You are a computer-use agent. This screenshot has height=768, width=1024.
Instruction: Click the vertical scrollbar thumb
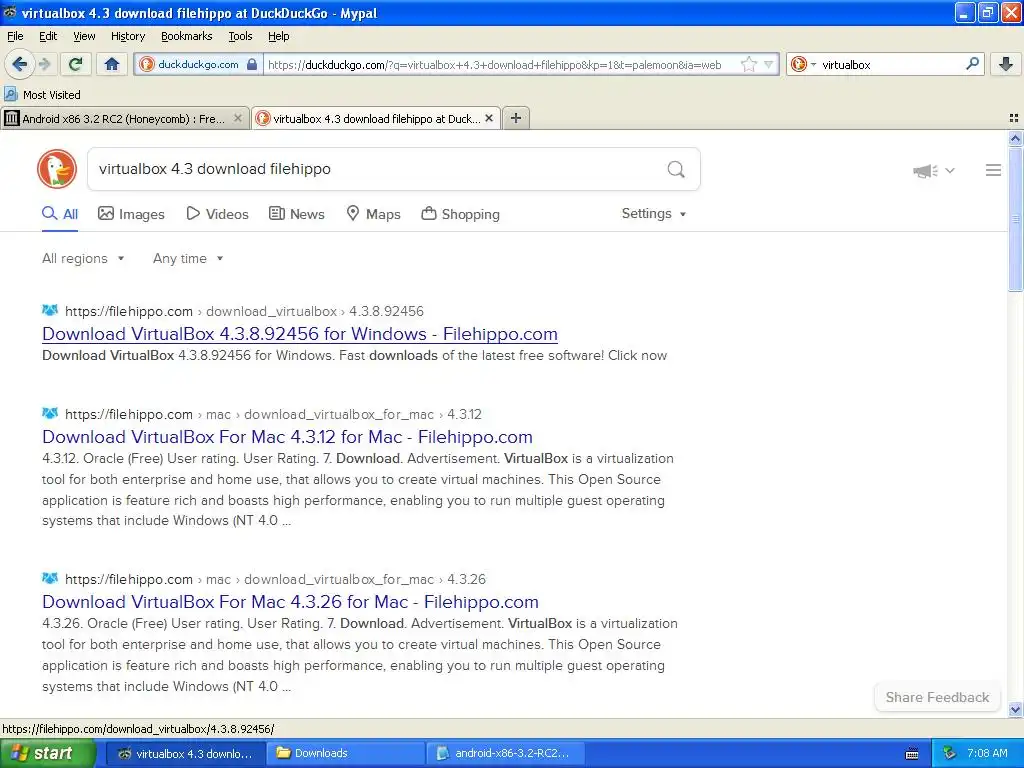tap(1015, 219)
